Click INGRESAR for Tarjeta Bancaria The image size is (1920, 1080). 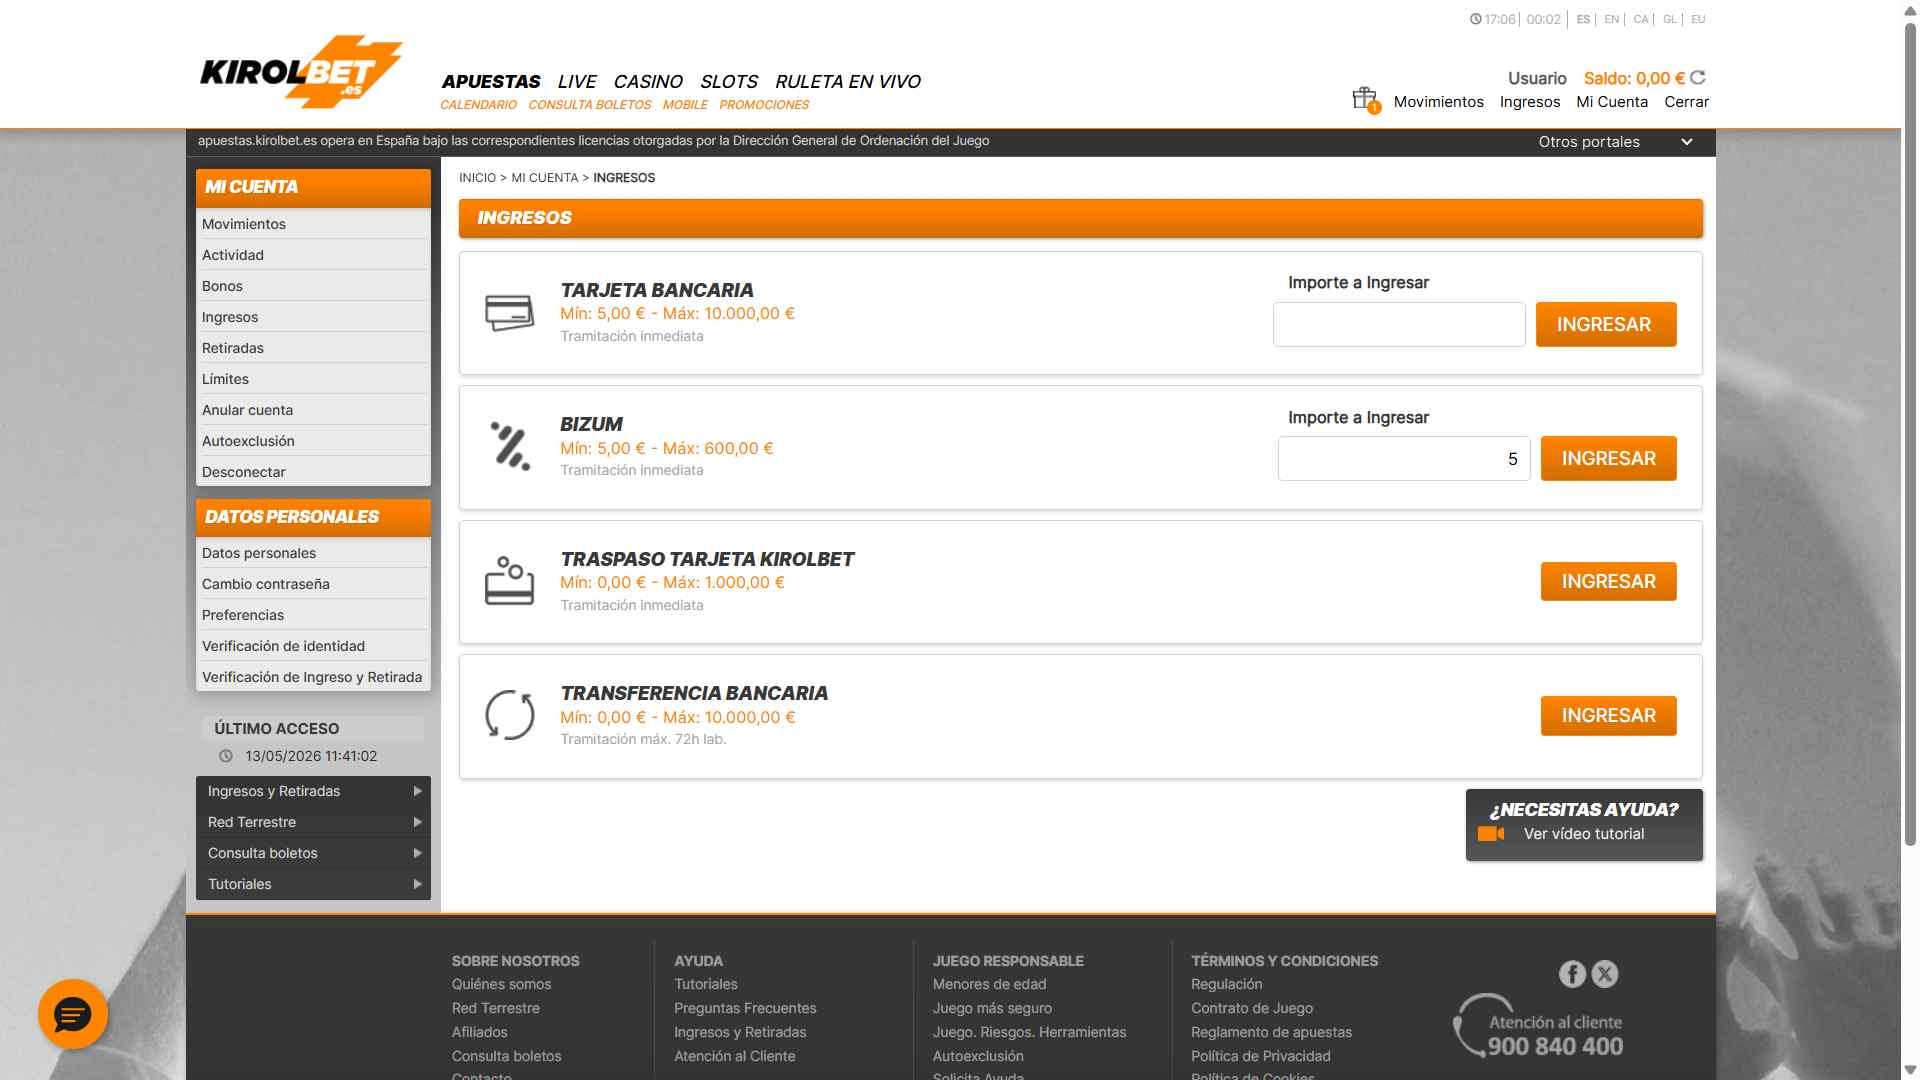tap(1606, 324)
